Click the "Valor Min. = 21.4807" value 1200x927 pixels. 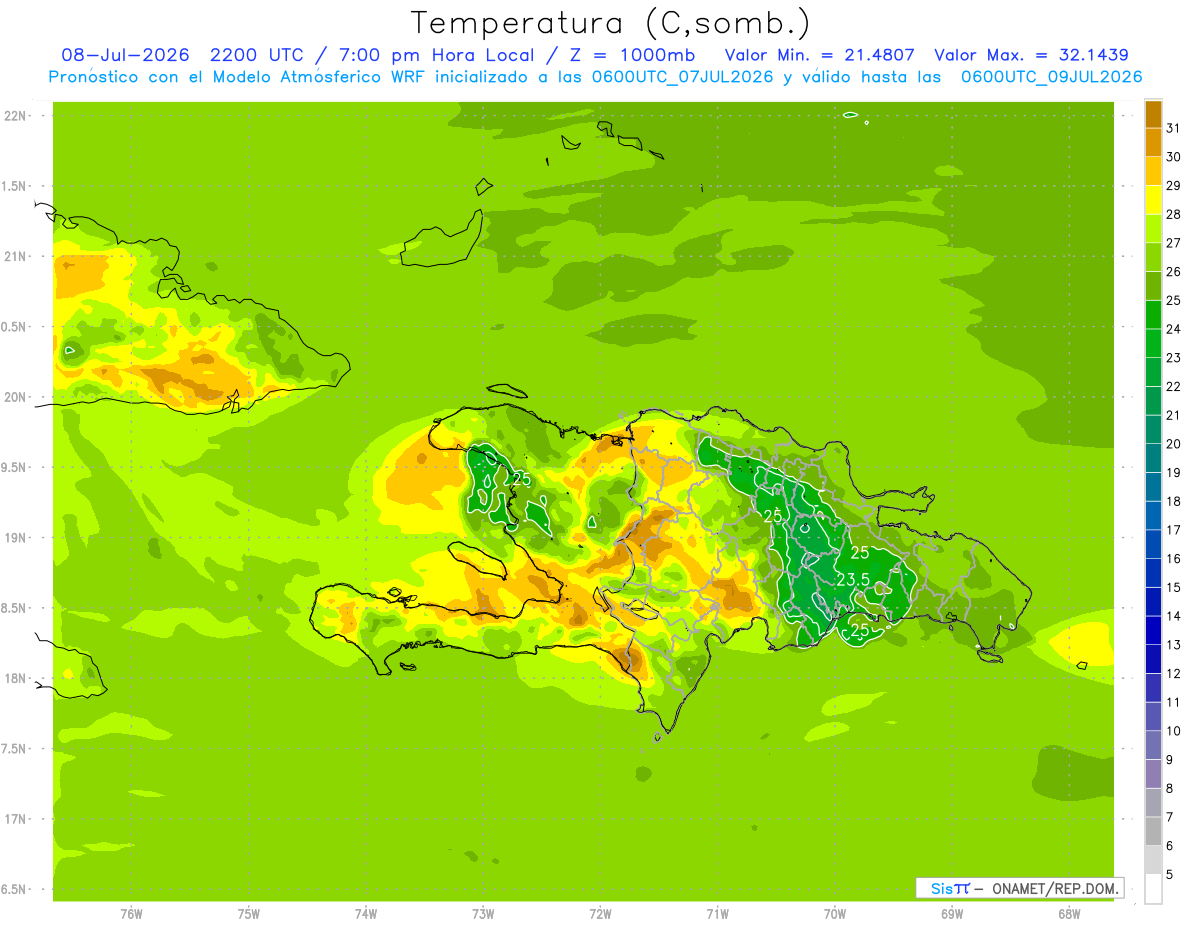(x=818, y=55)
